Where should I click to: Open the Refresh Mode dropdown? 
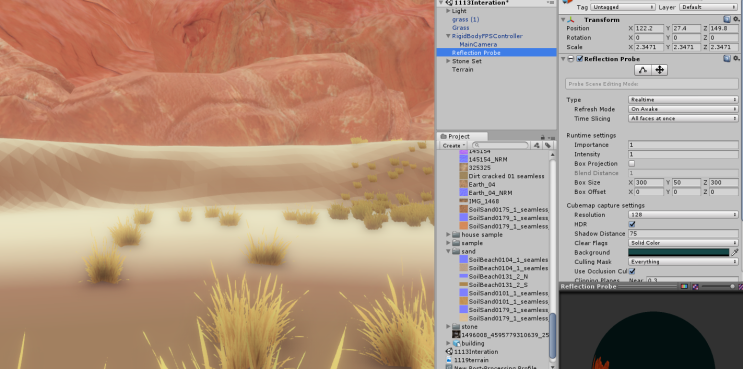pos(683,109)
